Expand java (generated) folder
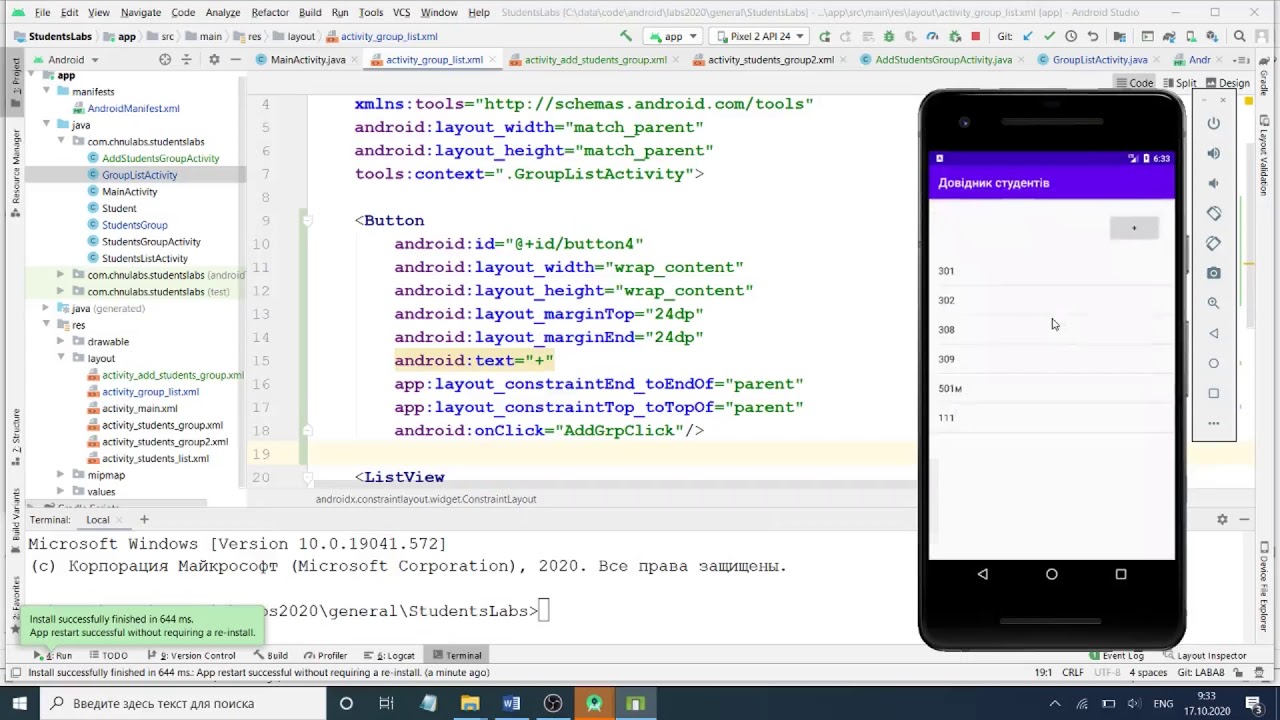1280x720 pixels. 46,308
